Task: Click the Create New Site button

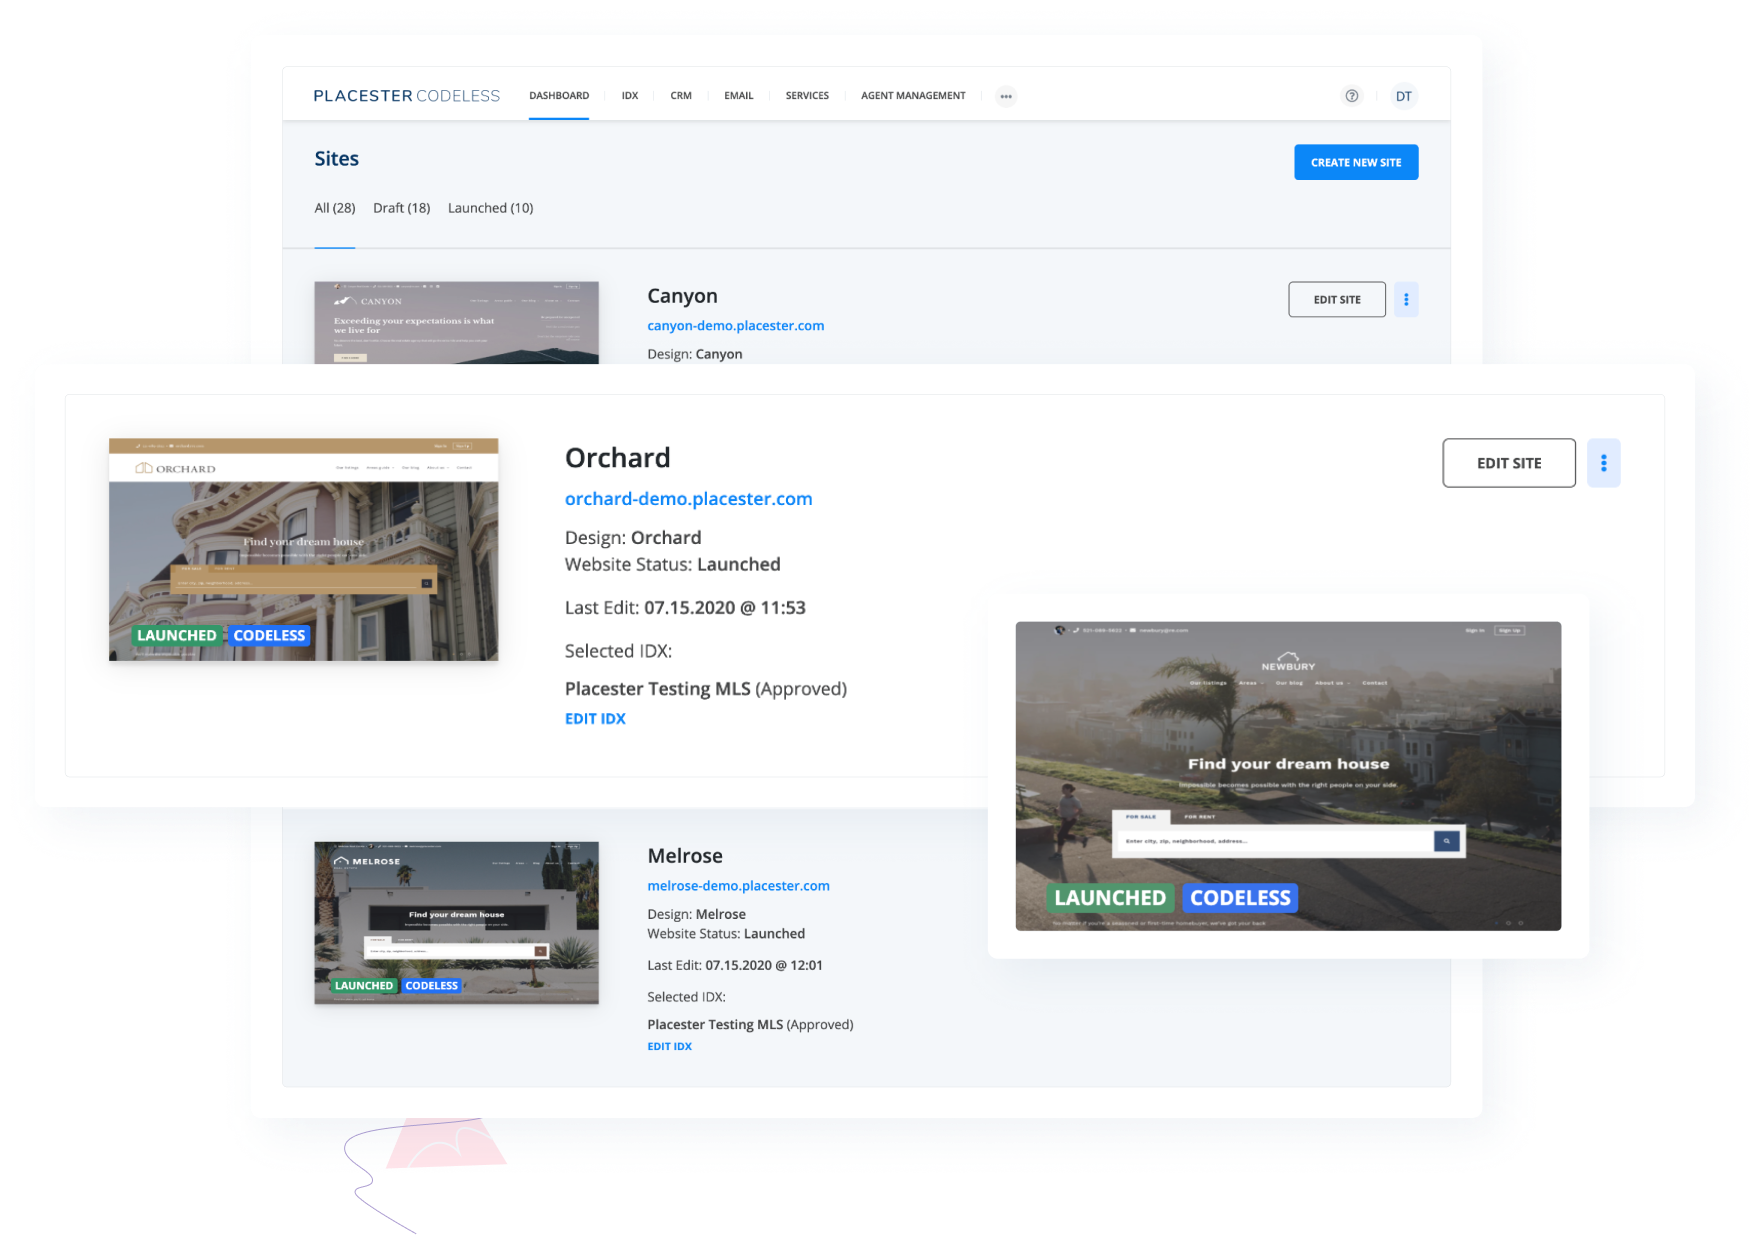Action: (x=1356, y=162)
